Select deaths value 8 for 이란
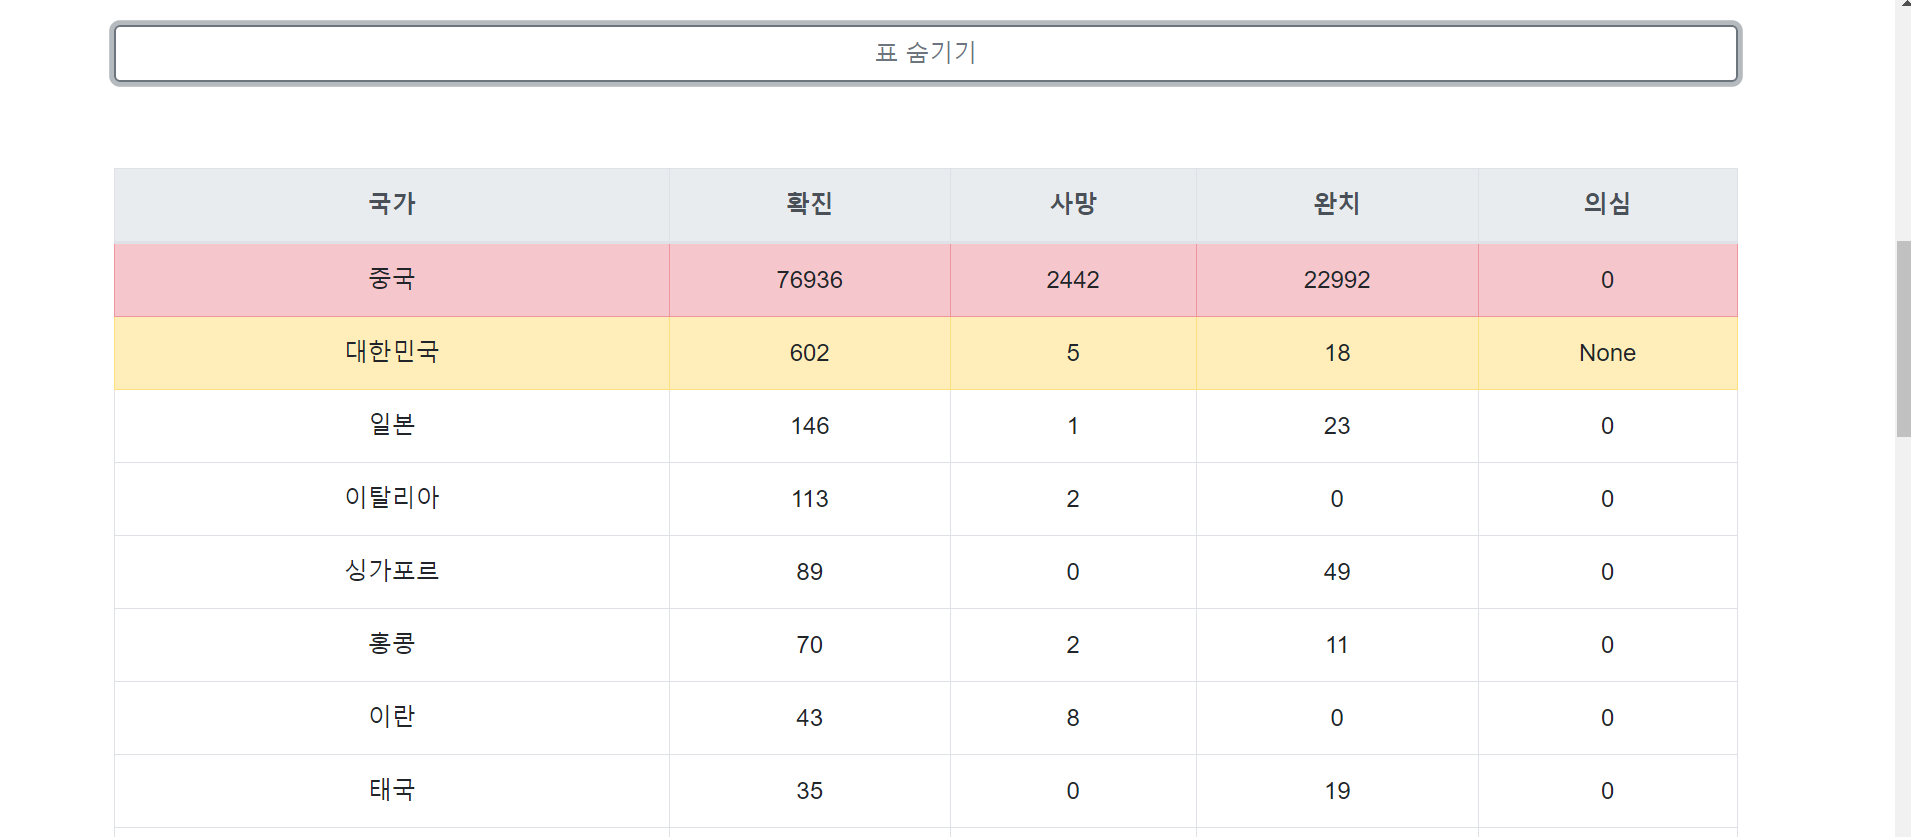The image size is (1911, 837). coord(1073,718)
